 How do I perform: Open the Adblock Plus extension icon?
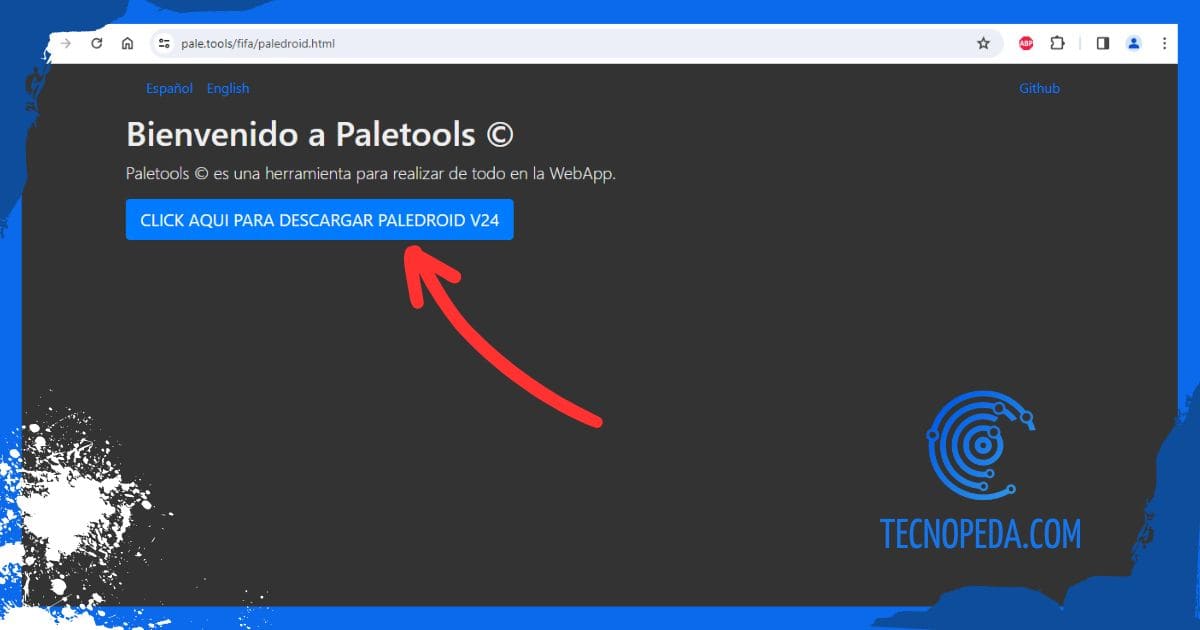[x=1026, y=44]
